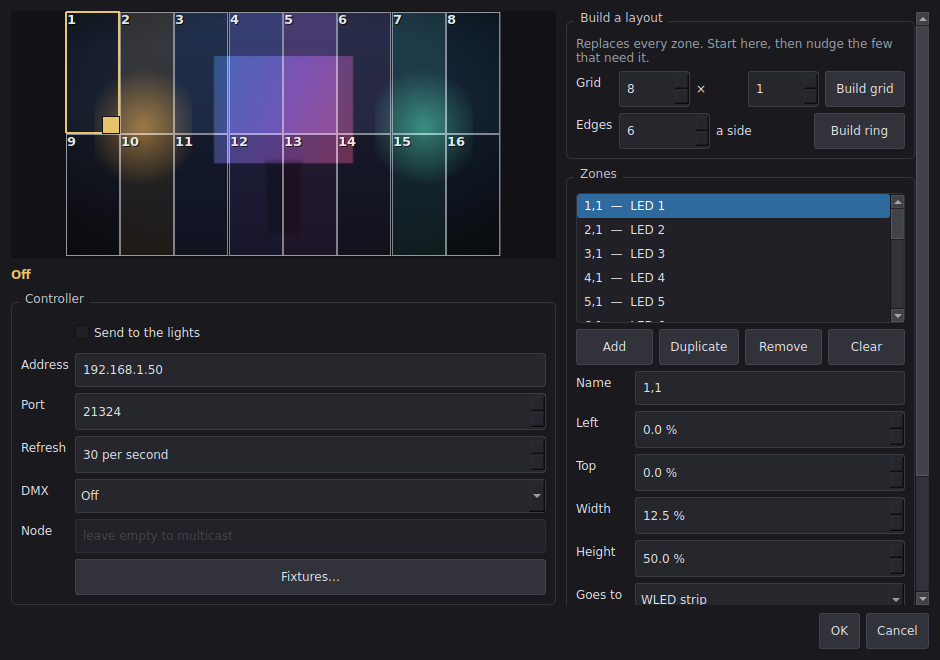Click the Node input field

[310, 536]
